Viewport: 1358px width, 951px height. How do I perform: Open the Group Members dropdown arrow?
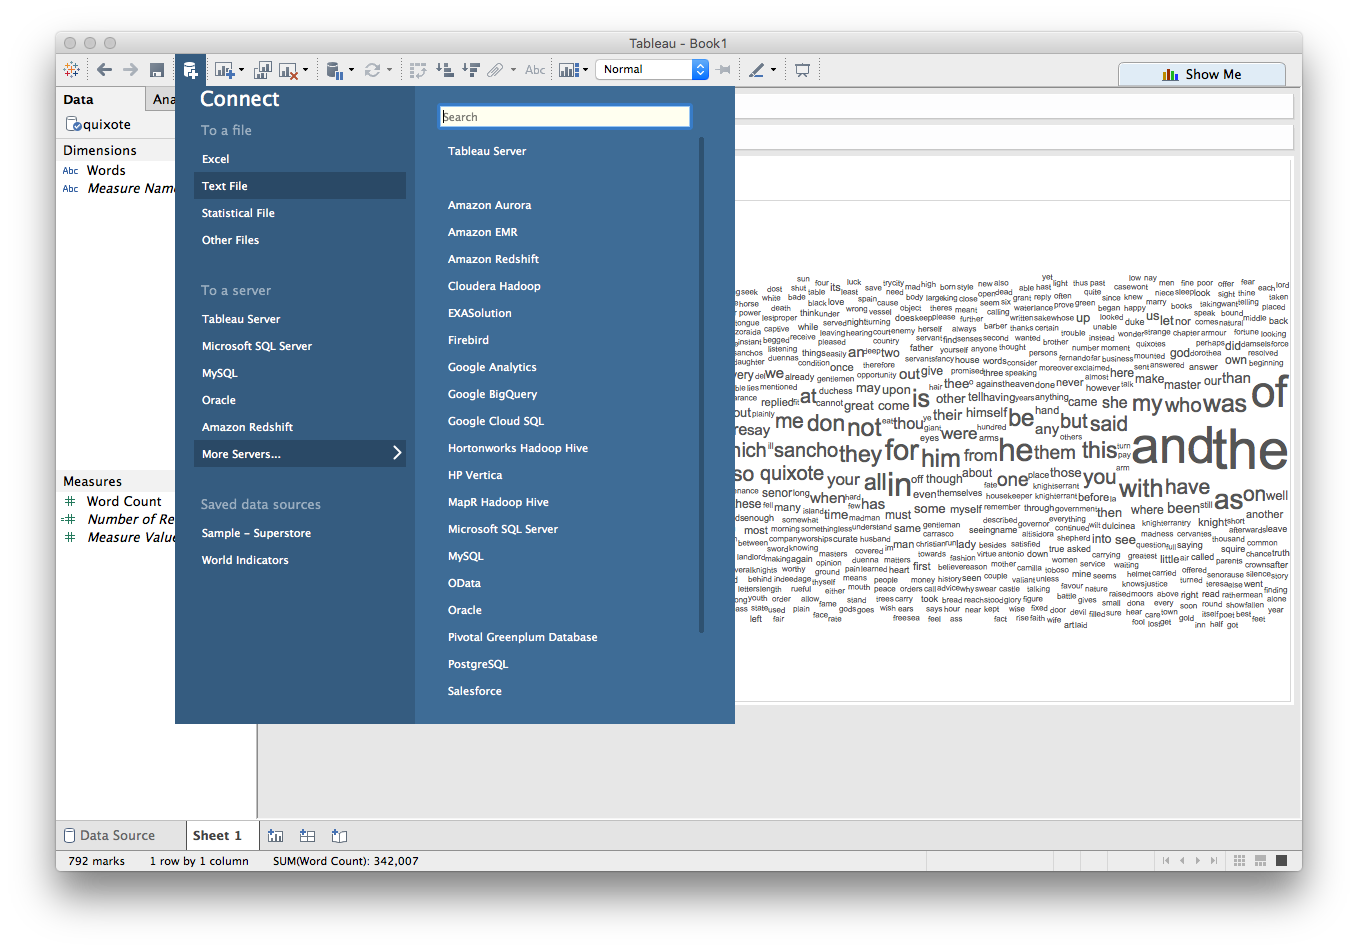(x=513, y=70)
